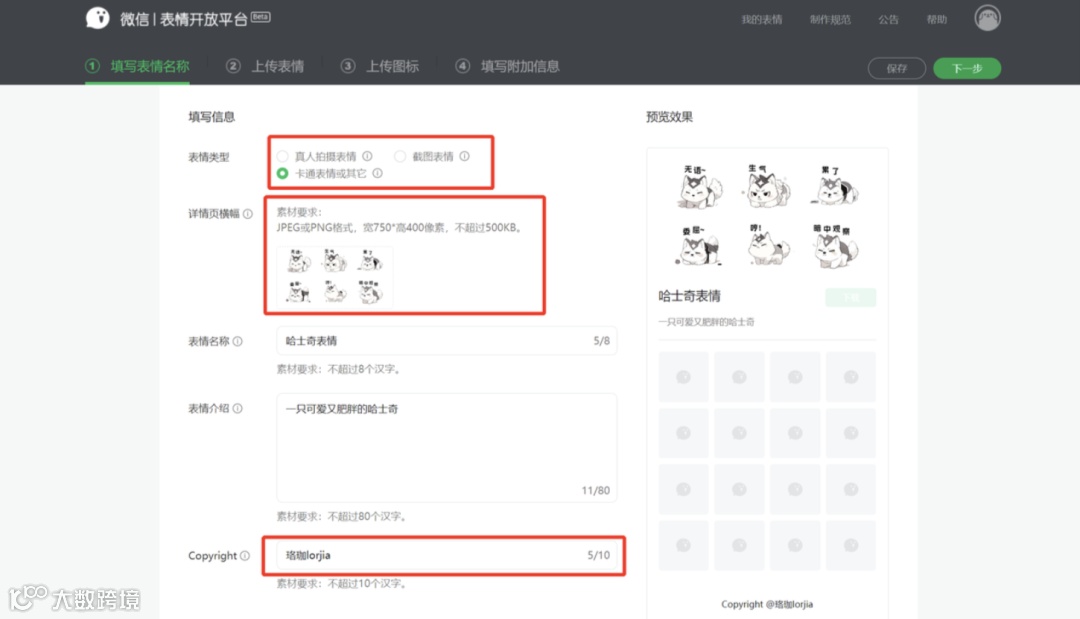Click info icon next to 卡通表情或其它
1080x619 pixels.
377,174
